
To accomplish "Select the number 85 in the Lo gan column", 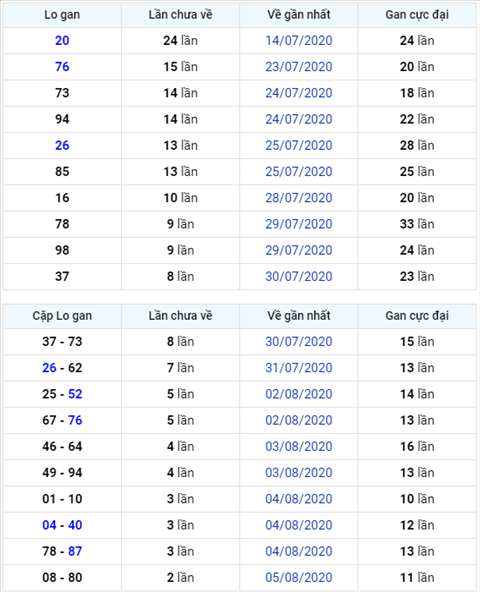I will [x=62, y=171].
